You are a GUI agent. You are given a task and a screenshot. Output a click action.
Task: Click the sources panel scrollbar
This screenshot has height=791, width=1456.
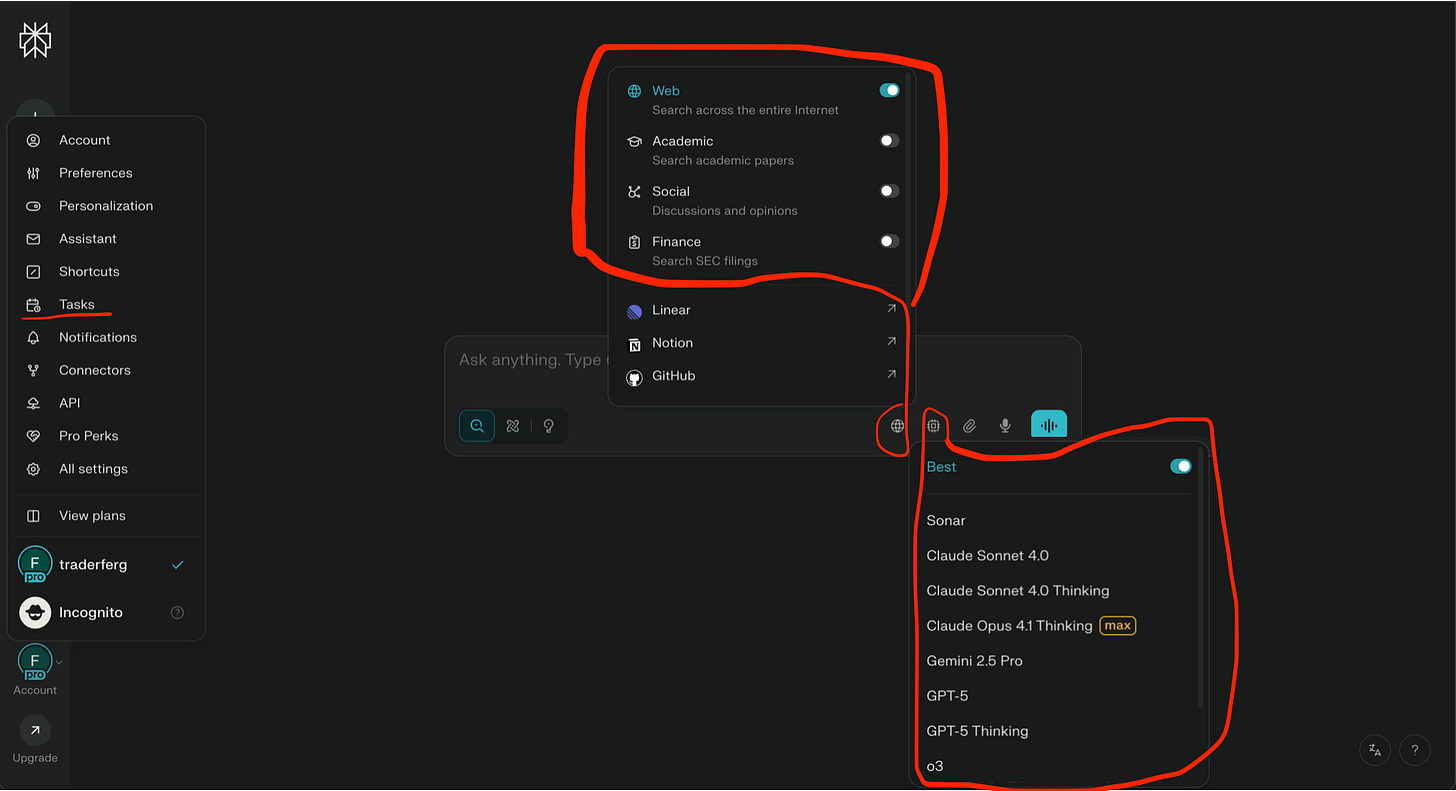pyautogui.click(x=908, y=186)
